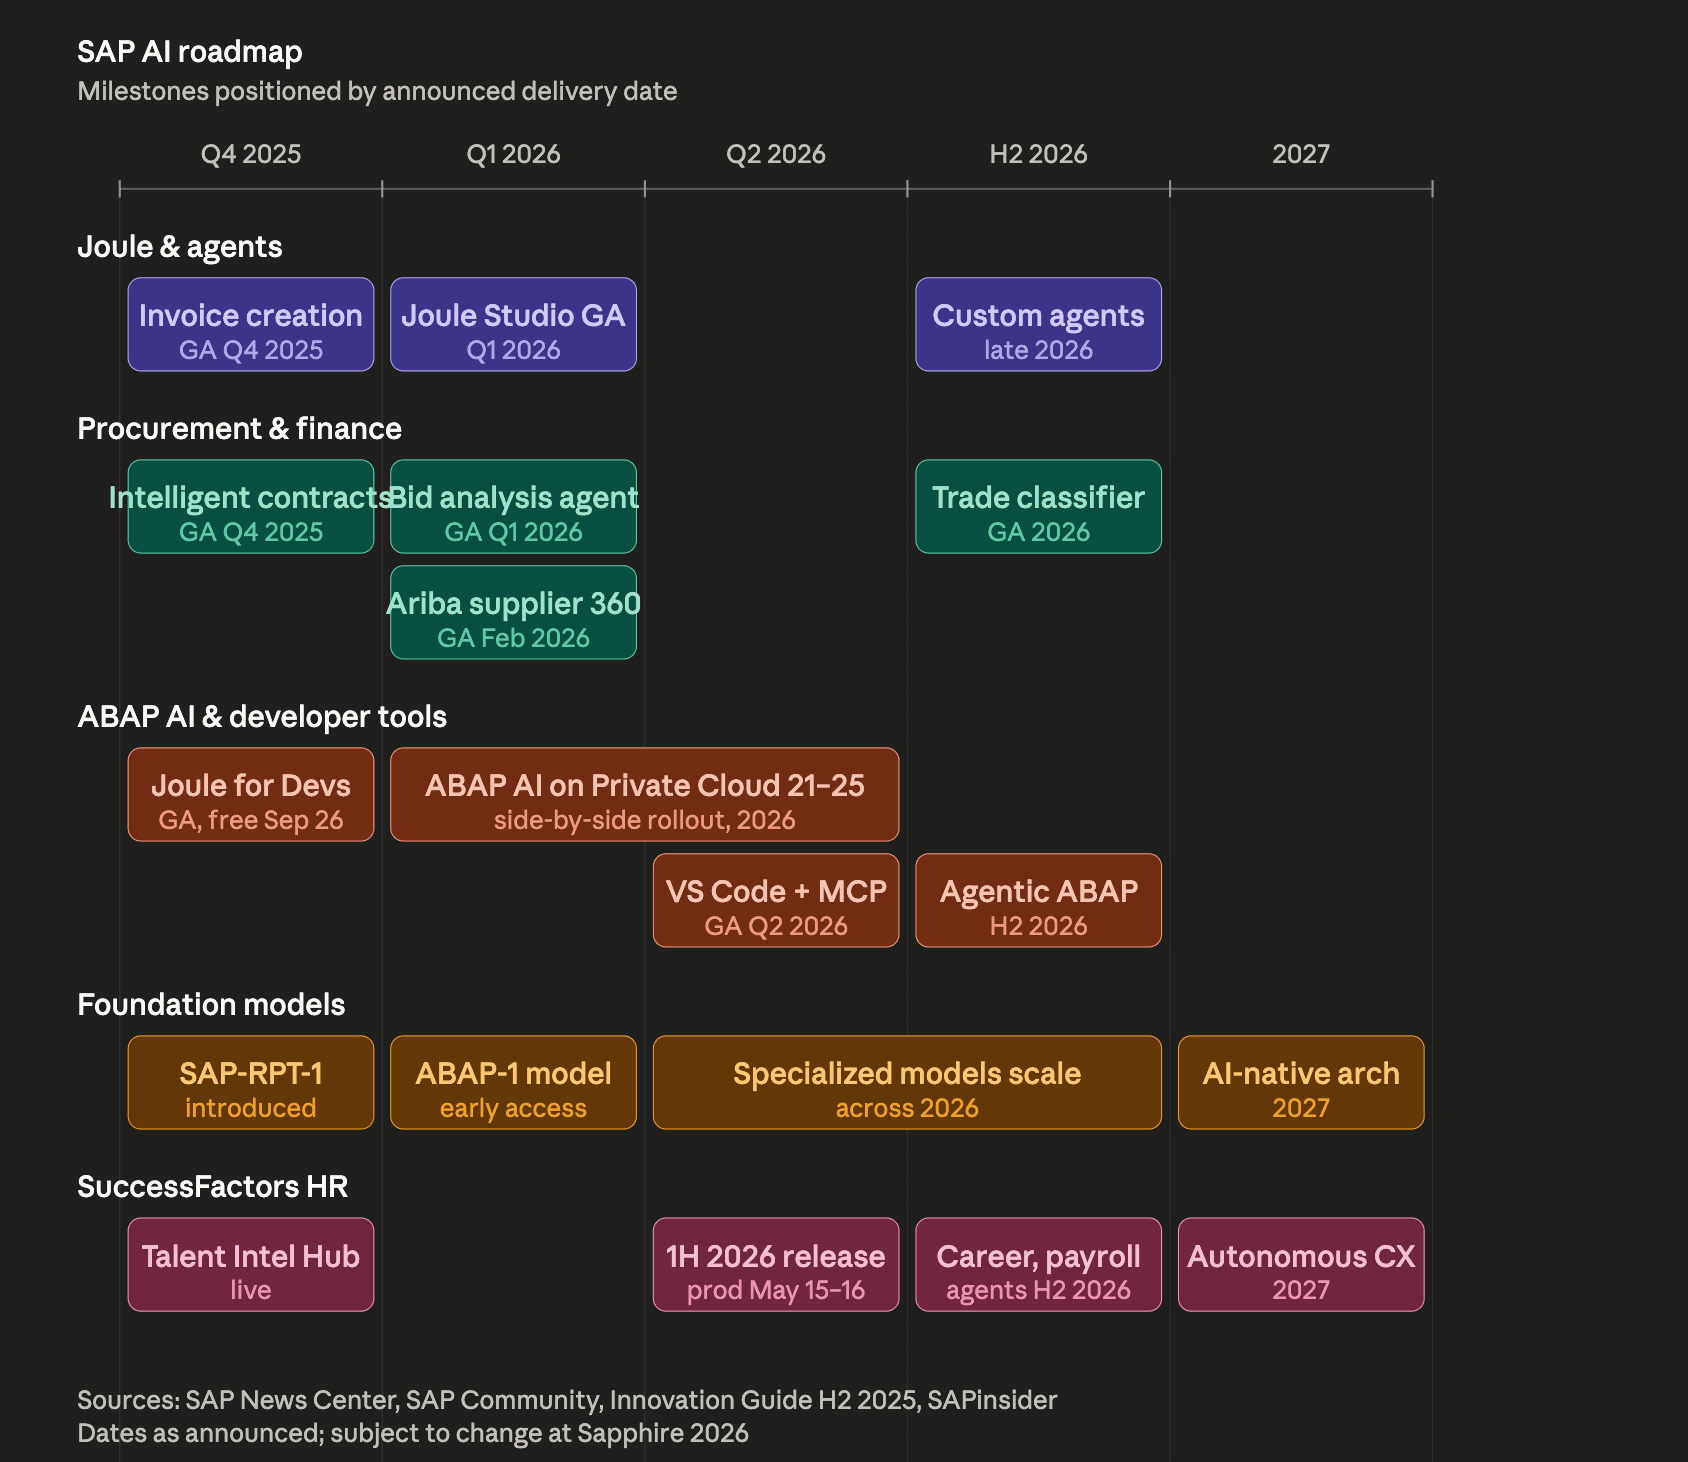Click the Bid analysis agent card
The width and height of the screenshot is (1688, 1462).
click(x=512, y=506)
